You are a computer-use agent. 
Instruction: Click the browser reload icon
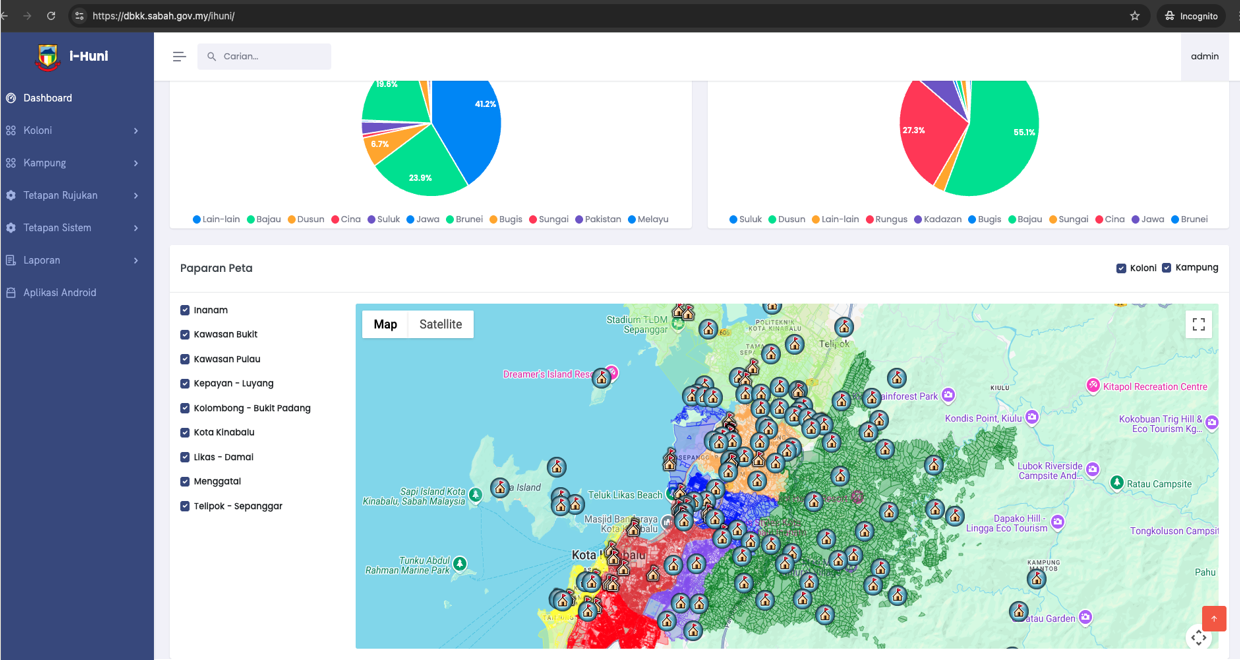pos(51,16)
